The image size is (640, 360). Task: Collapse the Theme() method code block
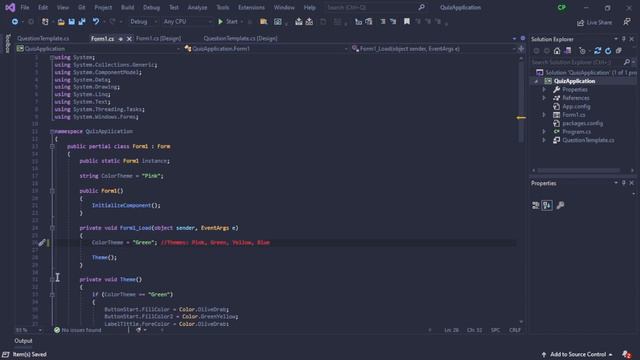click(x=52, y=280)
